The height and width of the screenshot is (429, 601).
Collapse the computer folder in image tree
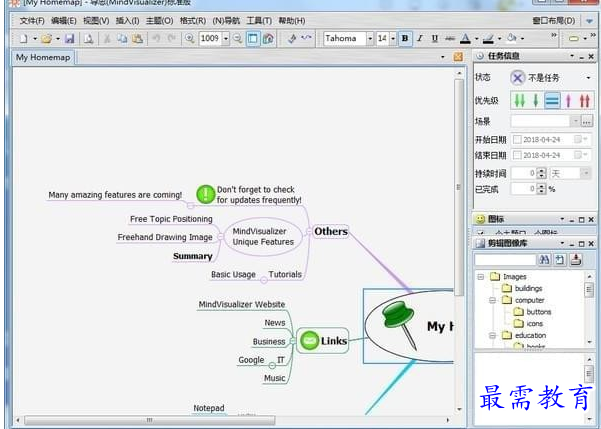pos(493,300)
